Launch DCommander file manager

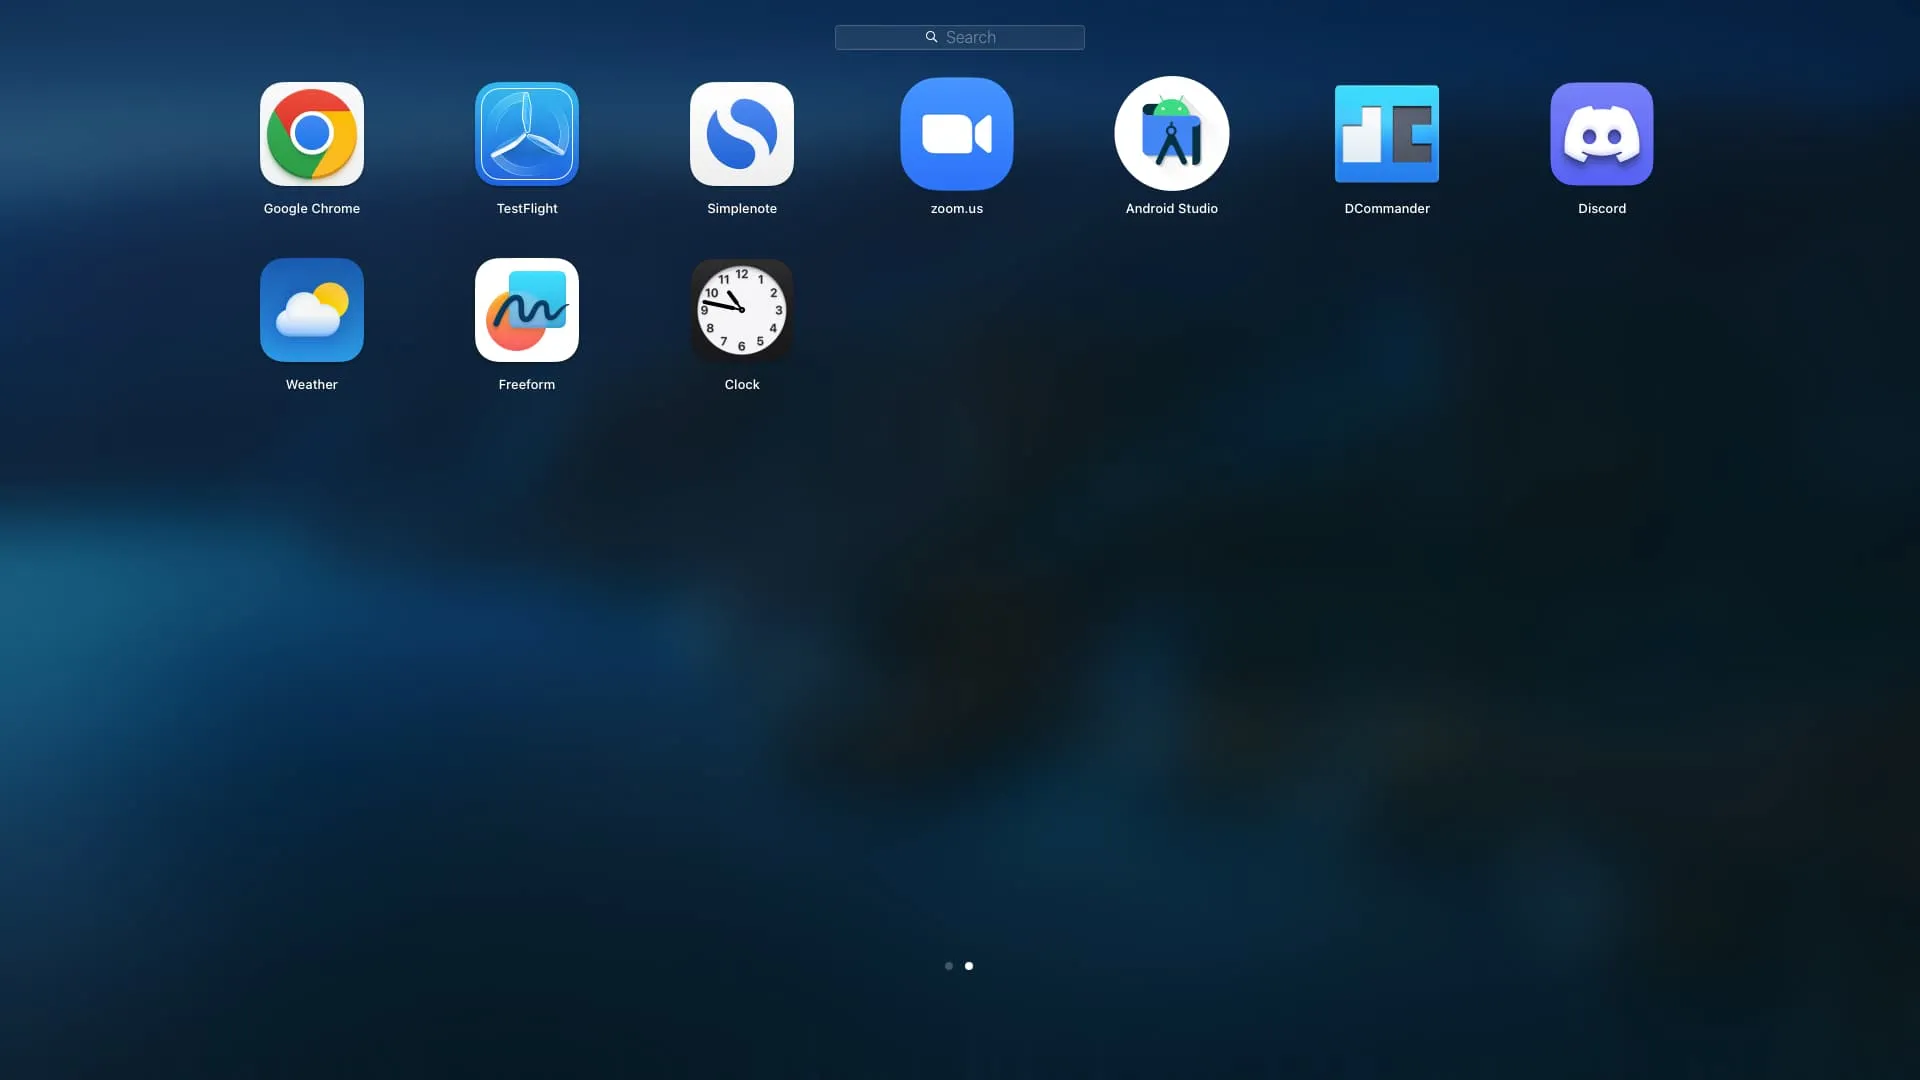[x=1386, y=133]
